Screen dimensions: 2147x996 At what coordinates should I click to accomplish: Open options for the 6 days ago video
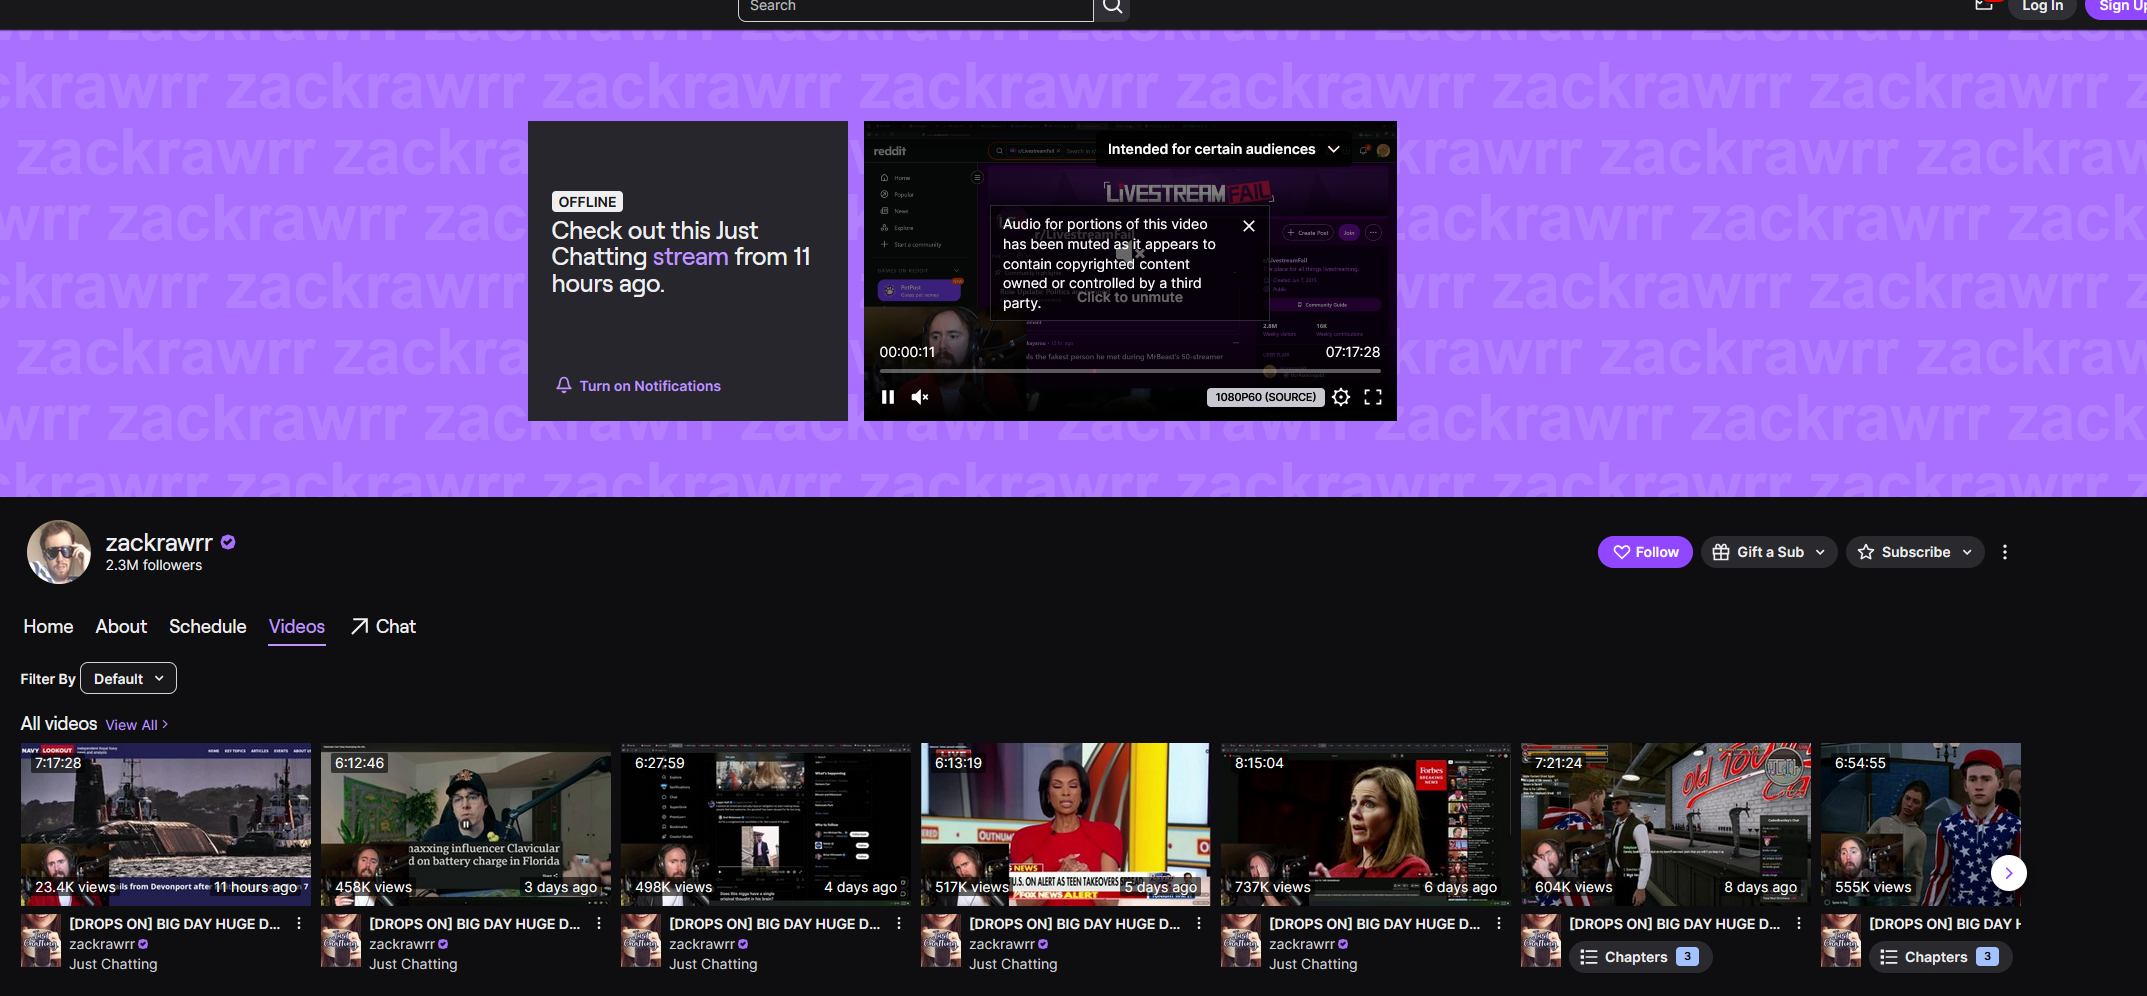click(1499, 924)
